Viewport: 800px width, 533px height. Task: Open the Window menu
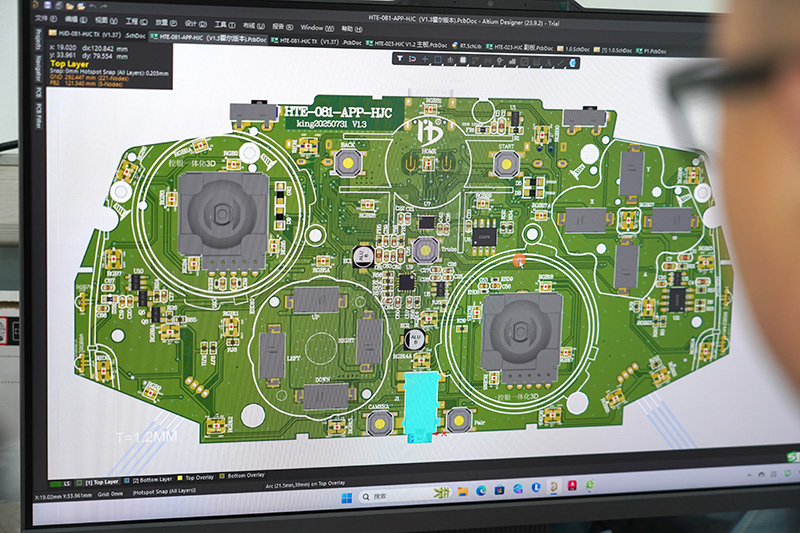pos(311,26)
